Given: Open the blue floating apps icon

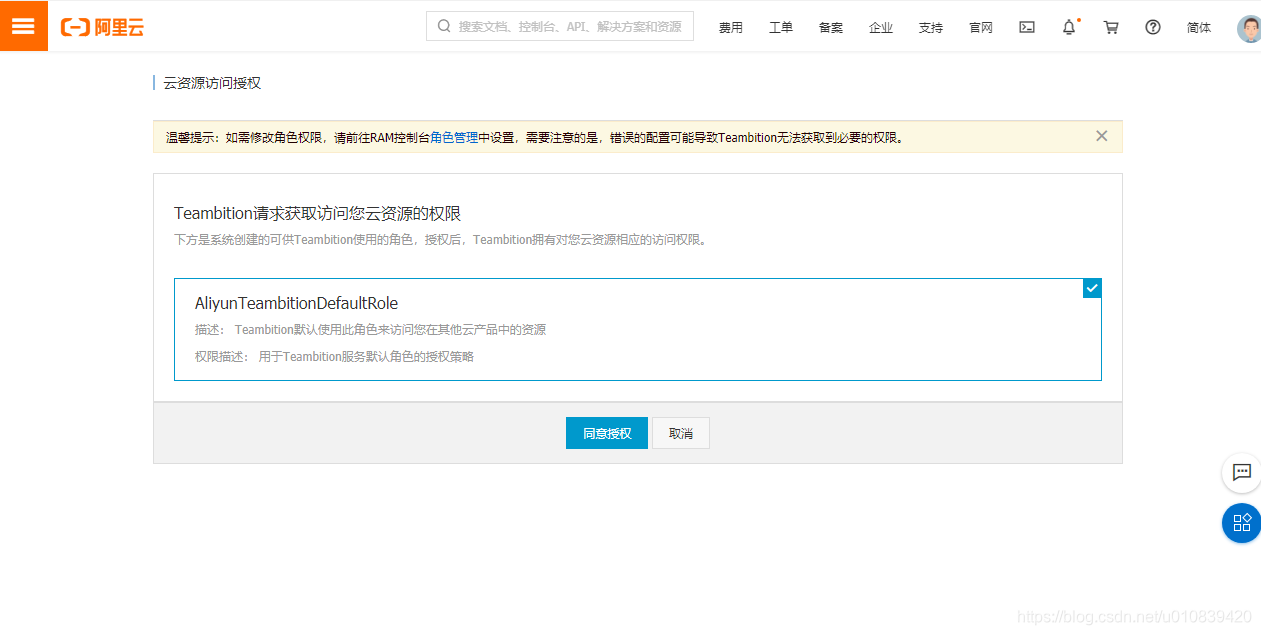Looking at the screenshot, I should click(1242, 522).
